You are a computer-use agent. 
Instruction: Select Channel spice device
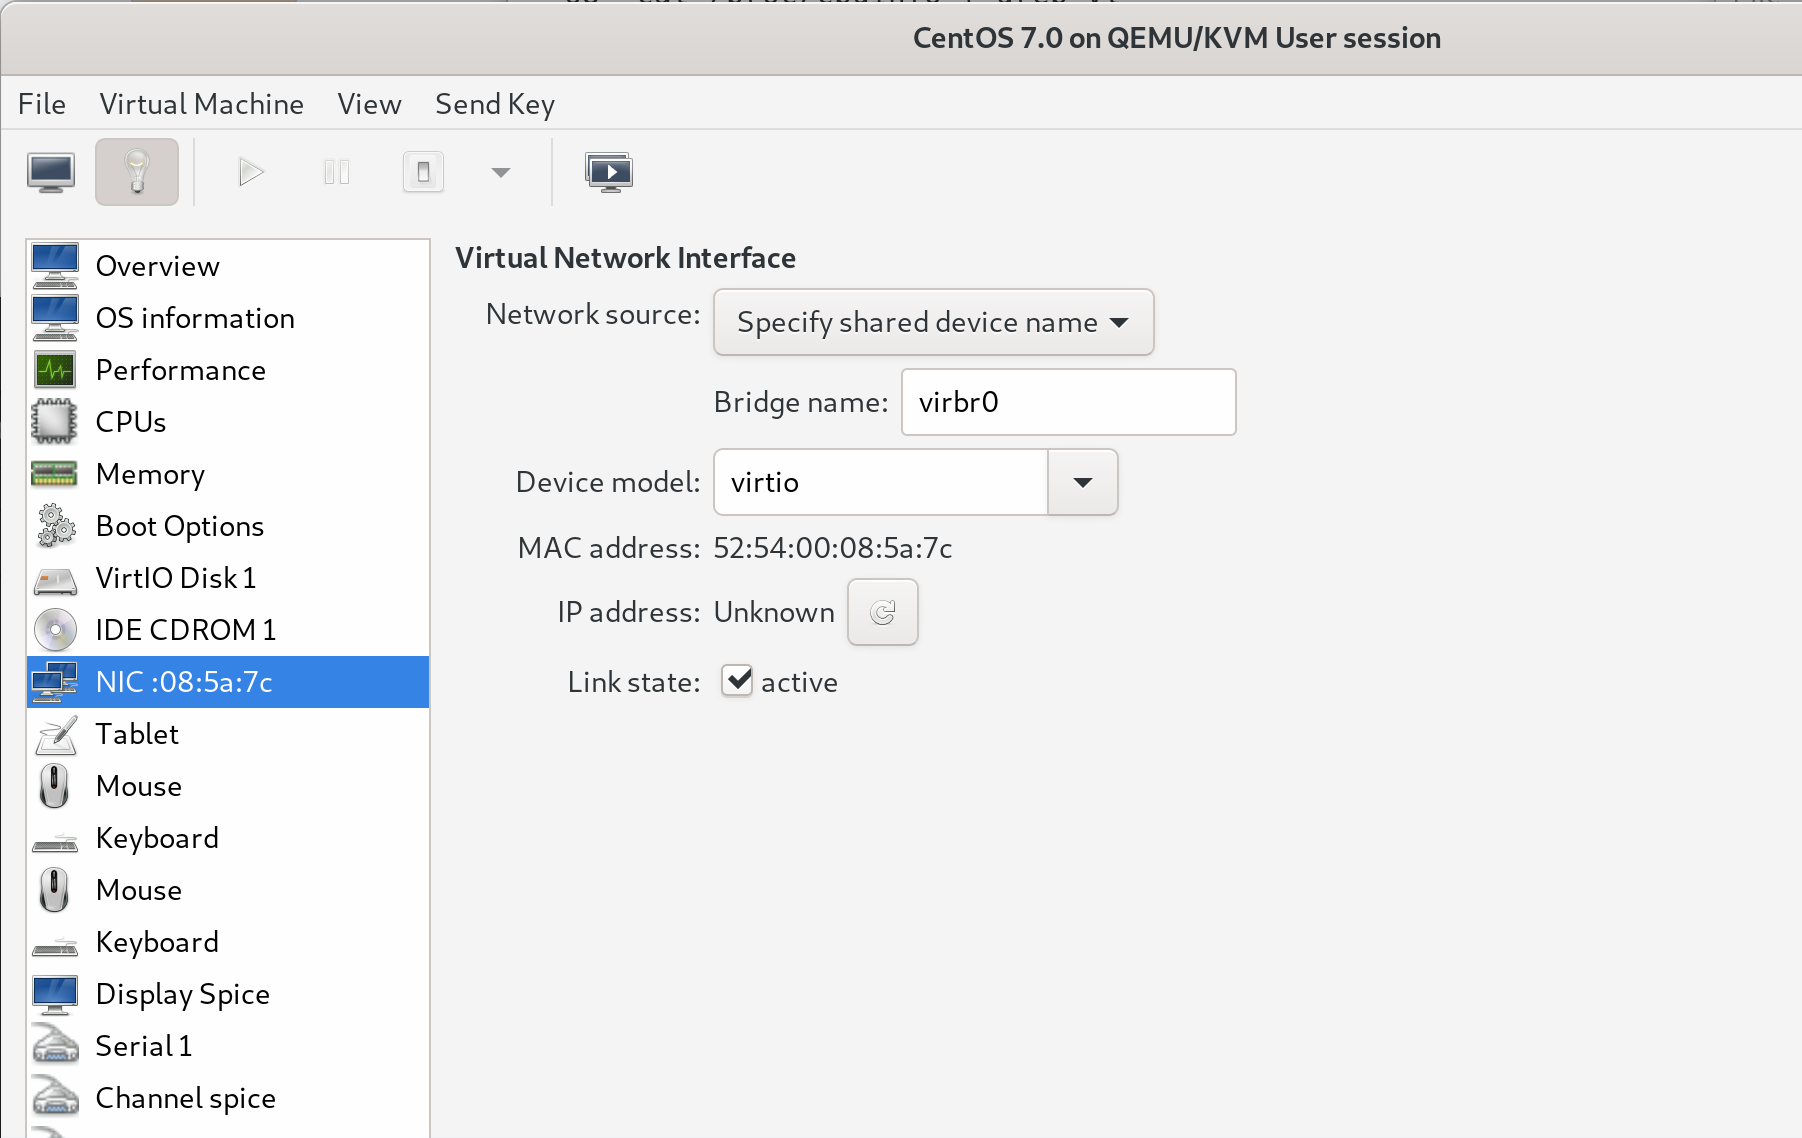tap(228, 1098)
